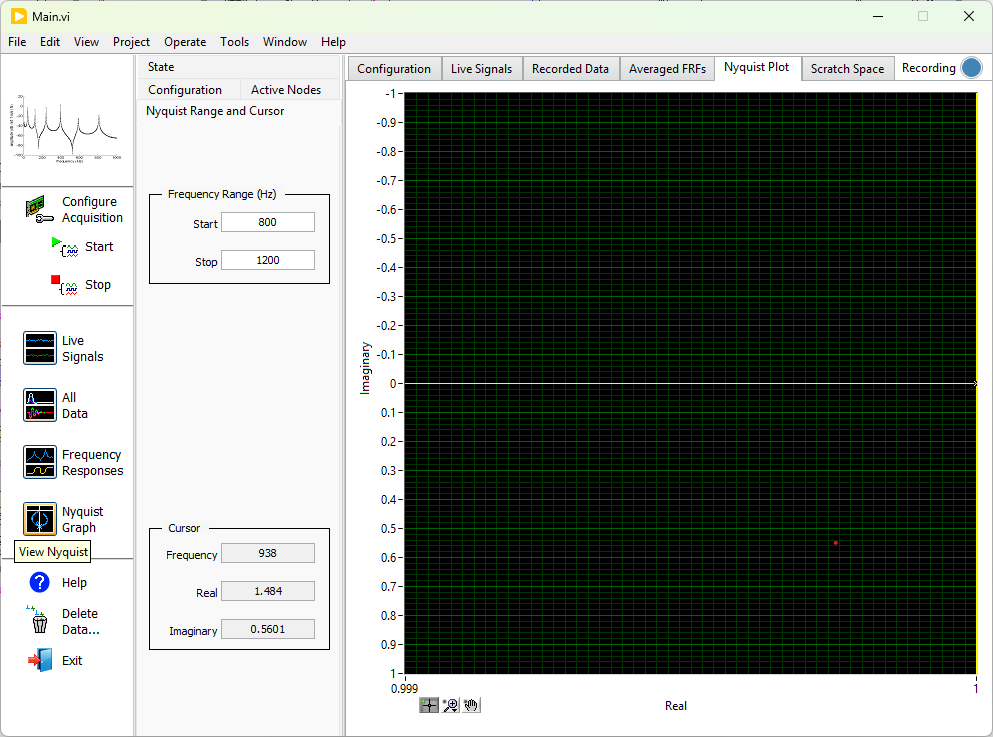Switch to the Live Signals tab

pyautogui.click(x=481, y=68)
